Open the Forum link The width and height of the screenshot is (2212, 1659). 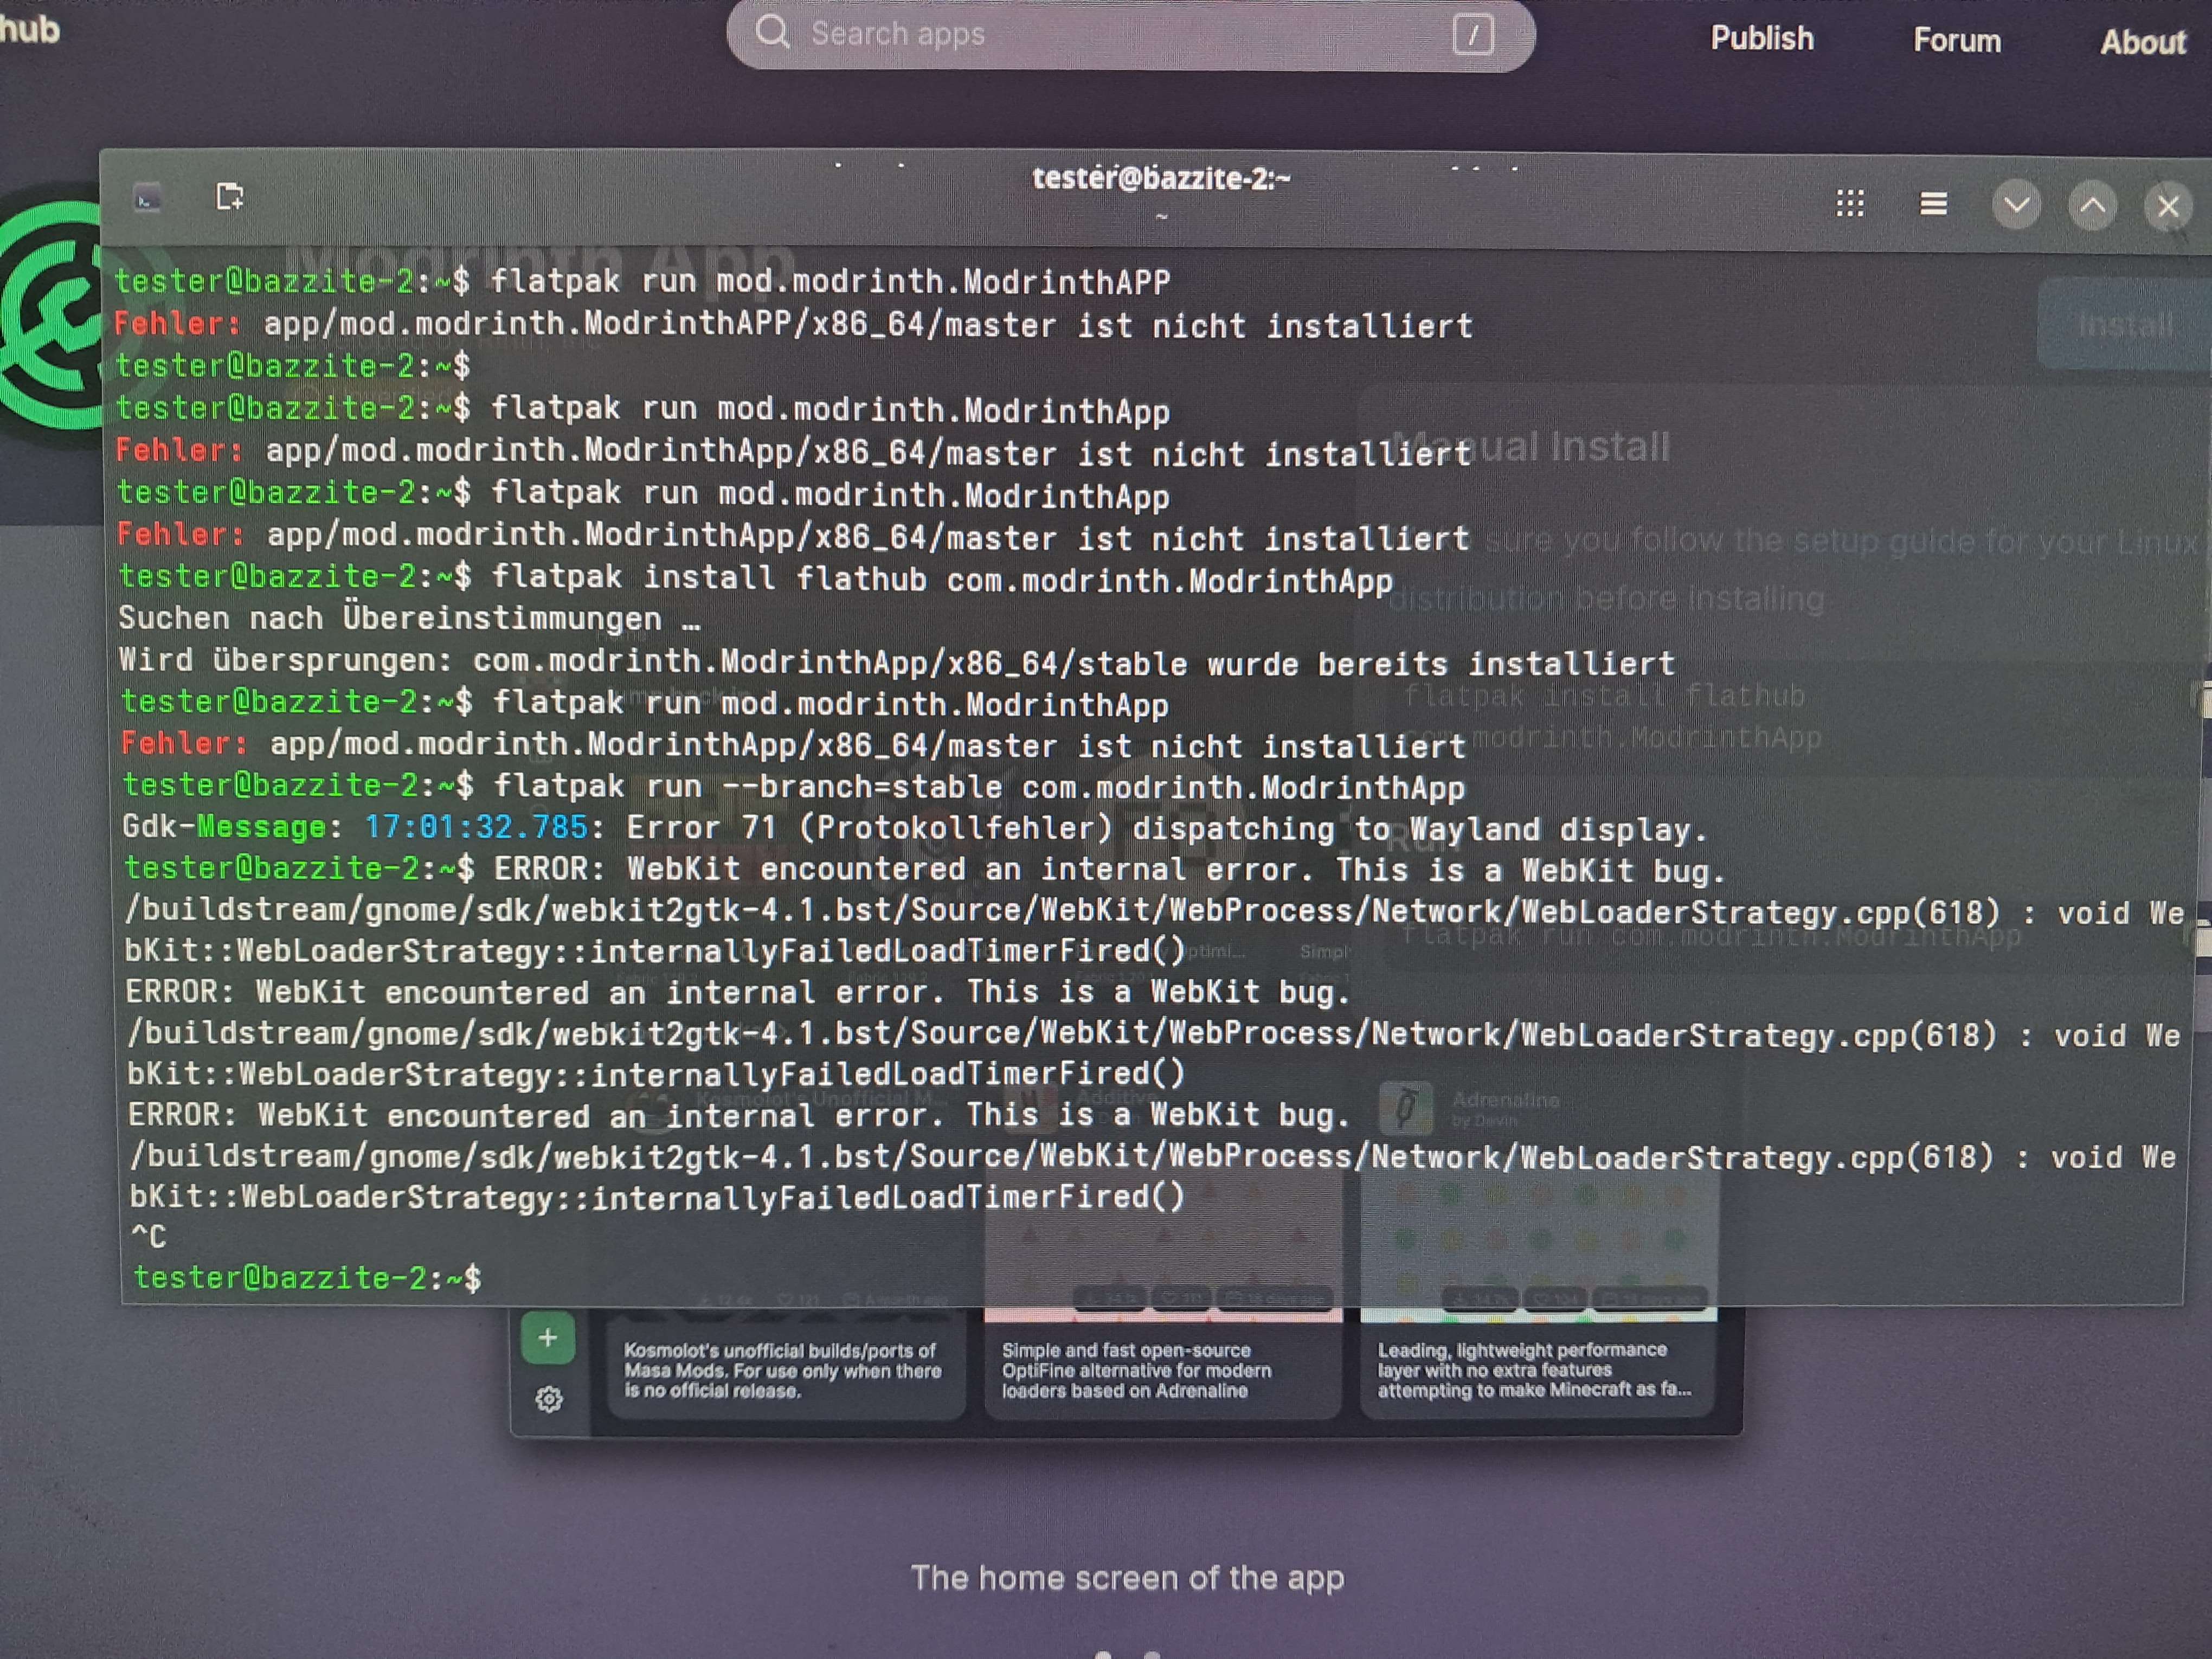1956,41
